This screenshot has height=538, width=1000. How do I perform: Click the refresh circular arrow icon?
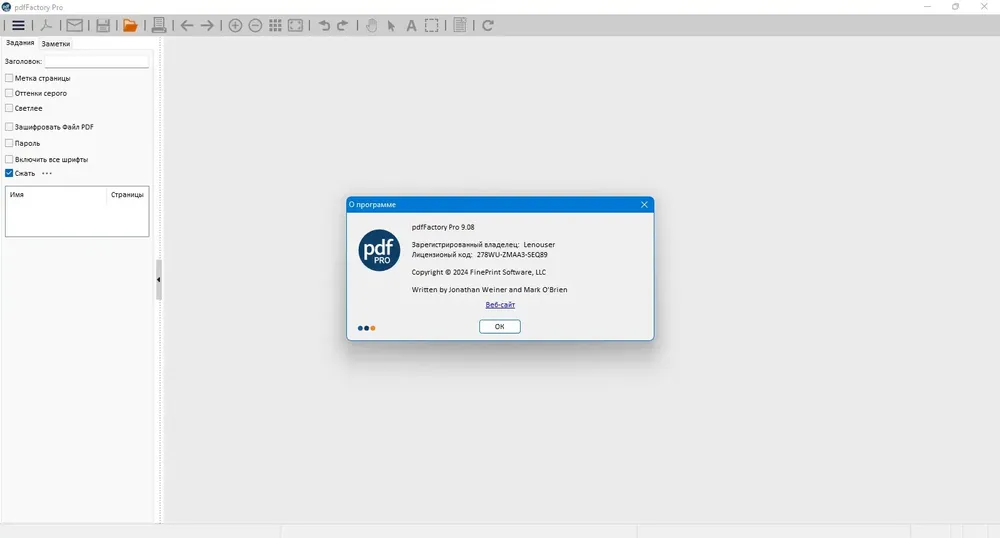click(488, 25)
